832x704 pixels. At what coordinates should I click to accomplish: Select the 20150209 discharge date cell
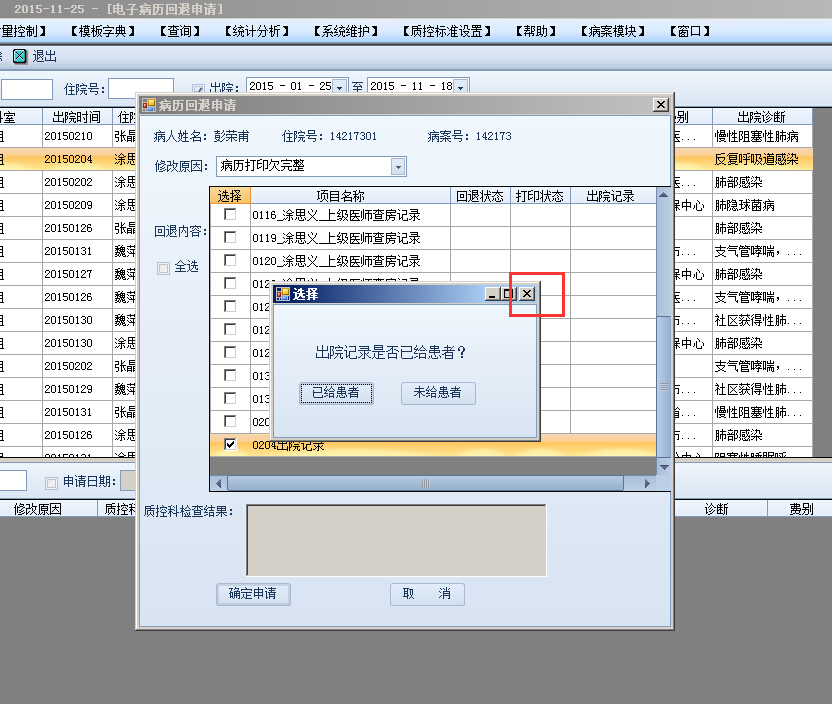click(77, 205)
